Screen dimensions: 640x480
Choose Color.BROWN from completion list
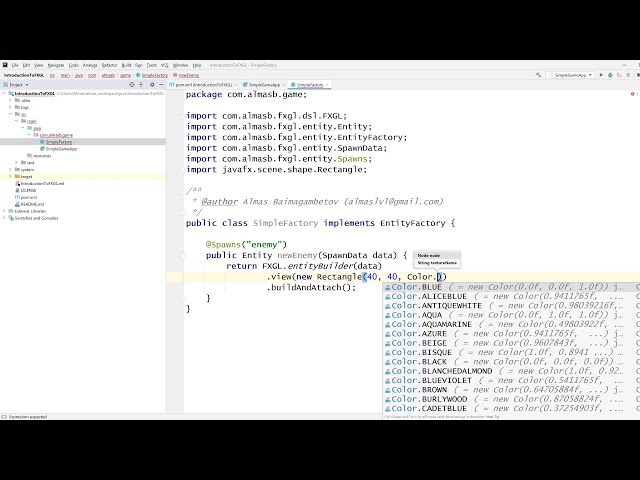coord(511,390)
